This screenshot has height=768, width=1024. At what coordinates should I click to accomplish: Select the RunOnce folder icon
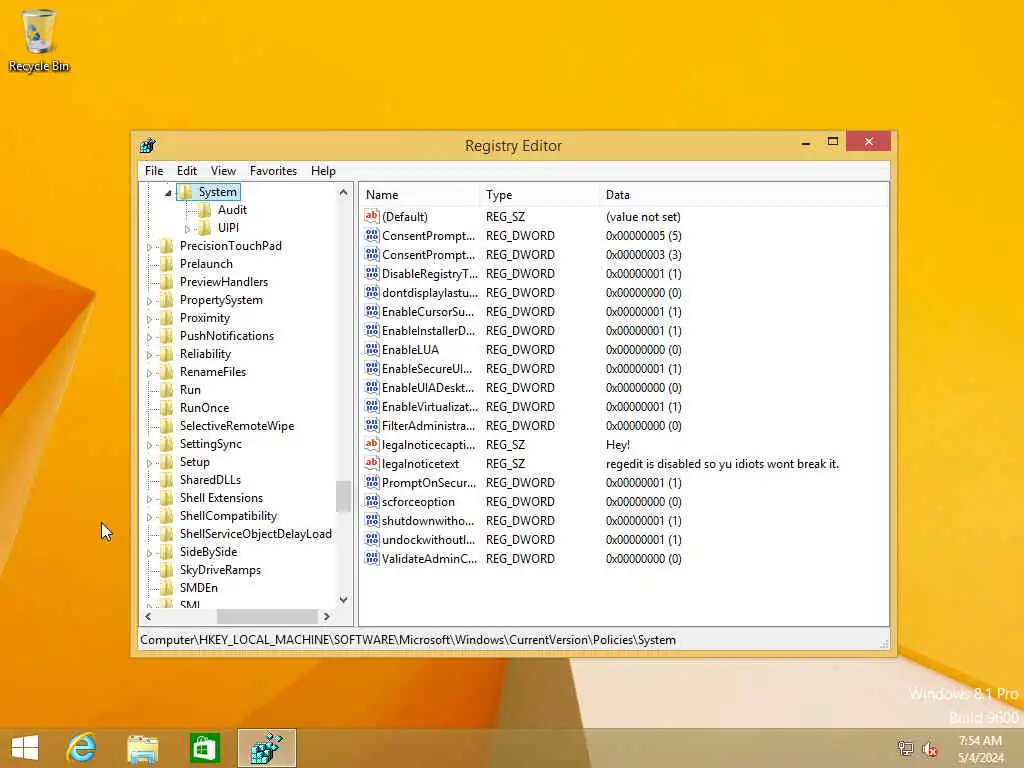click(167, 408)
